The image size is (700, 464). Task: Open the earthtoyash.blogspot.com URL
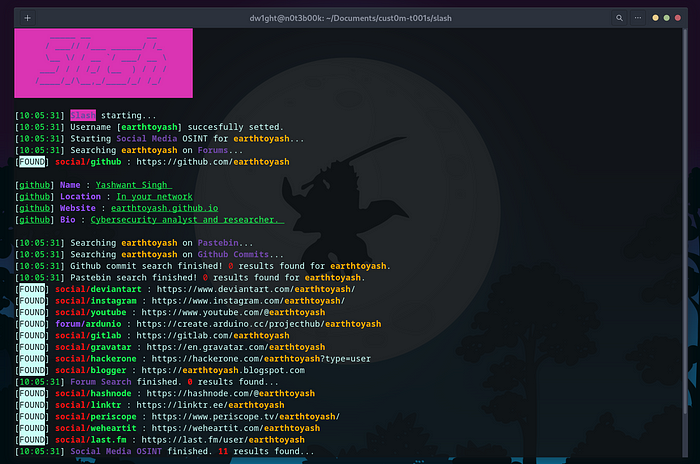(223, 370)
